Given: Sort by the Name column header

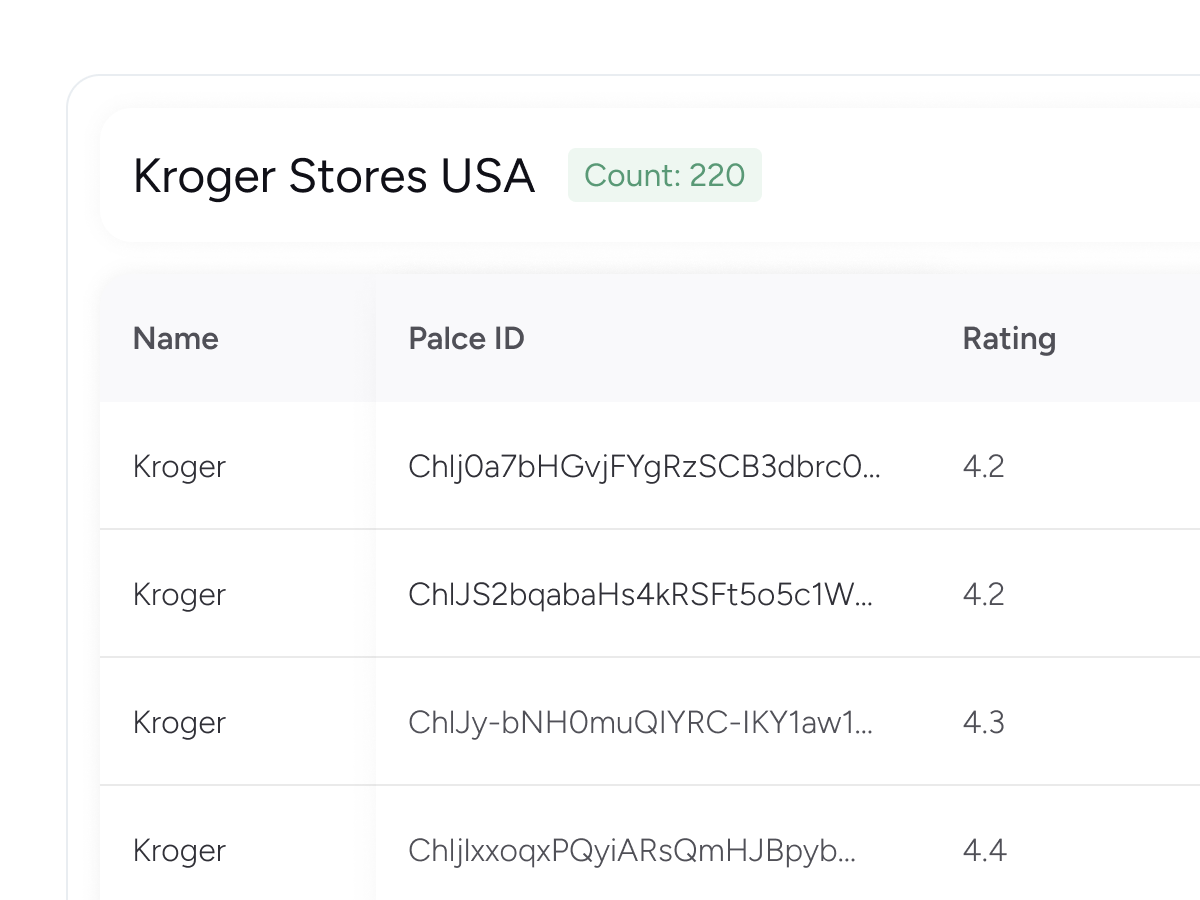Looking at the screenshot, I should coord(175,339).
